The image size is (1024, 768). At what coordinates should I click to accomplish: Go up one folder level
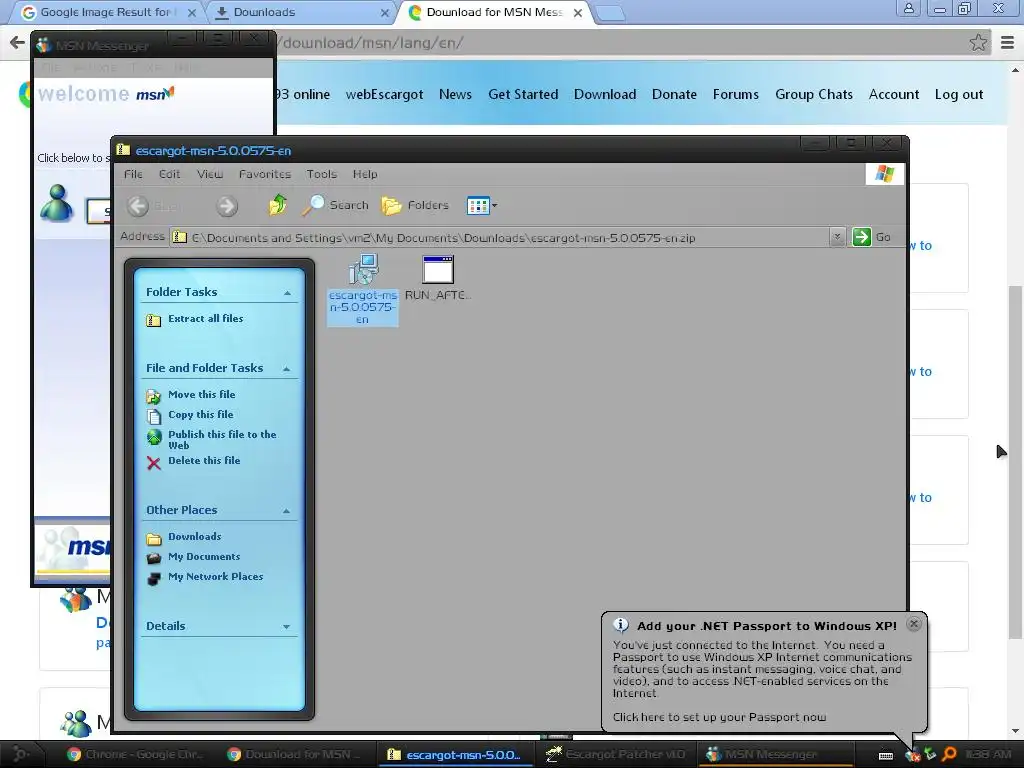278,205
